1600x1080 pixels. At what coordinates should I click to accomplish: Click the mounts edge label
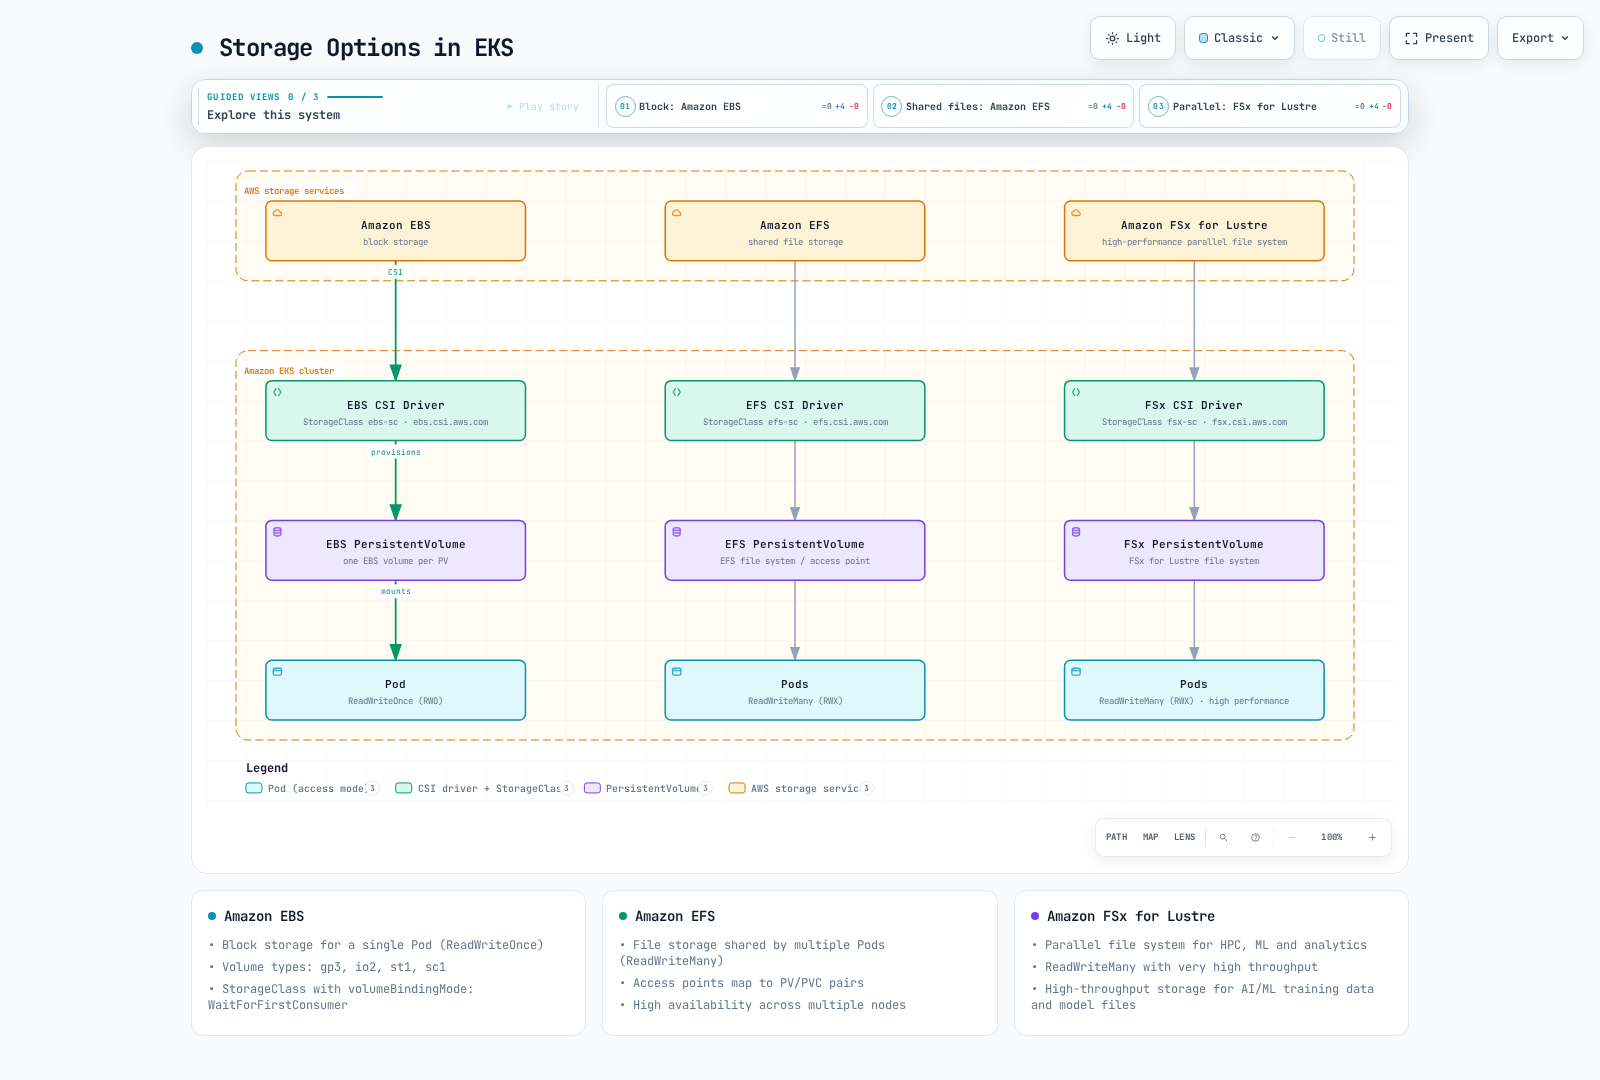coord(396,591)
